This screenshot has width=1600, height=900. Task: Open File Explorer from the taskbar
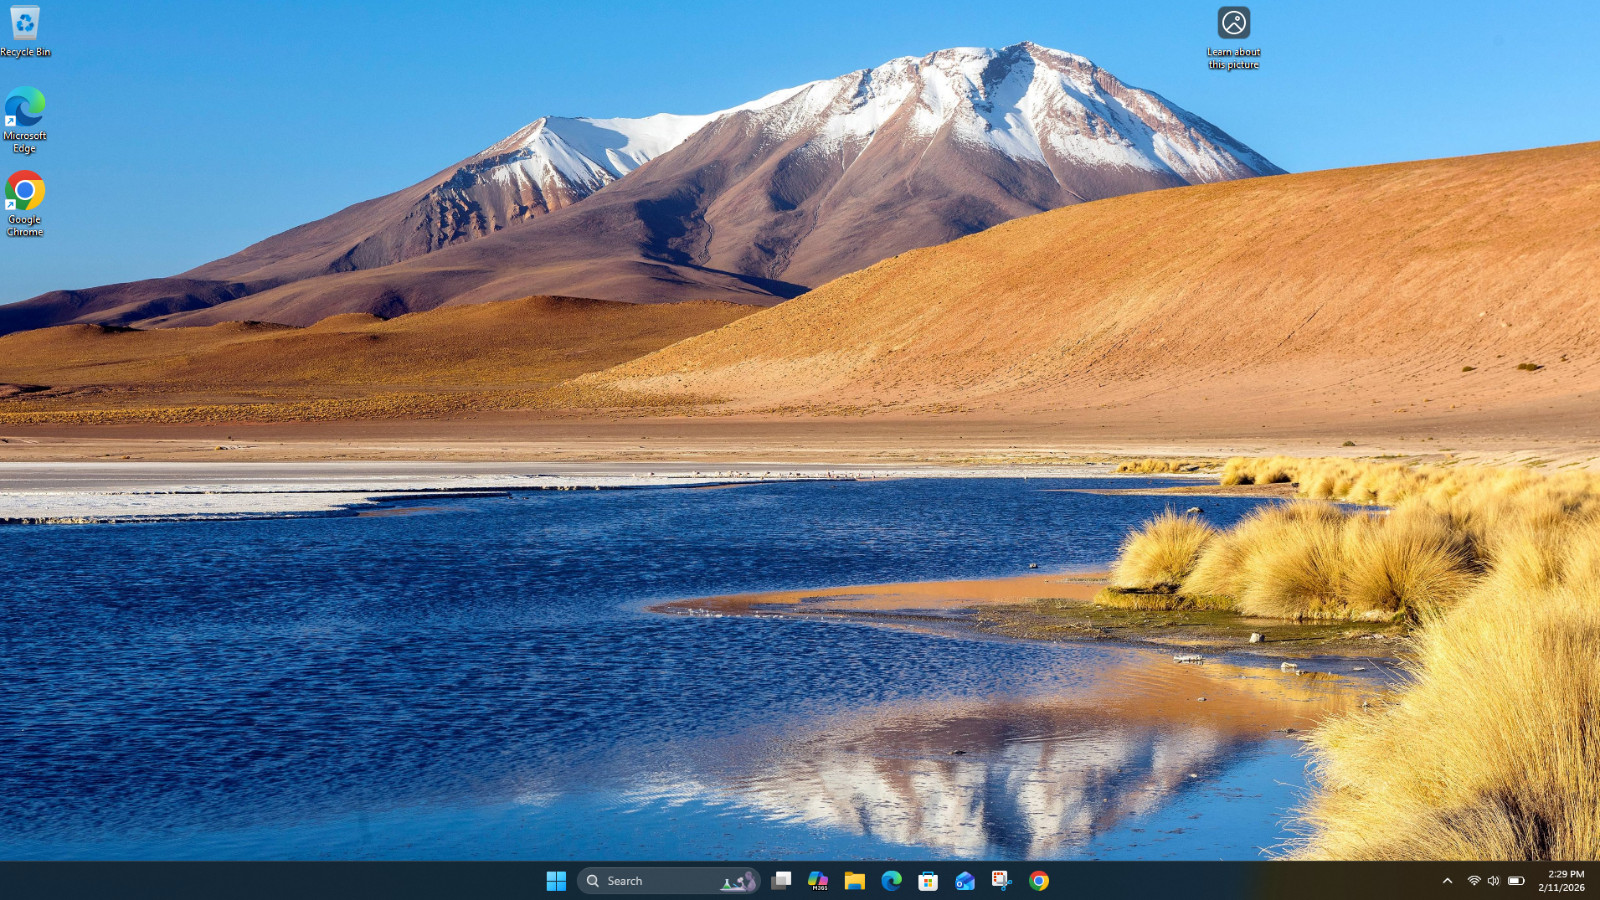click(x=855, y=881)
